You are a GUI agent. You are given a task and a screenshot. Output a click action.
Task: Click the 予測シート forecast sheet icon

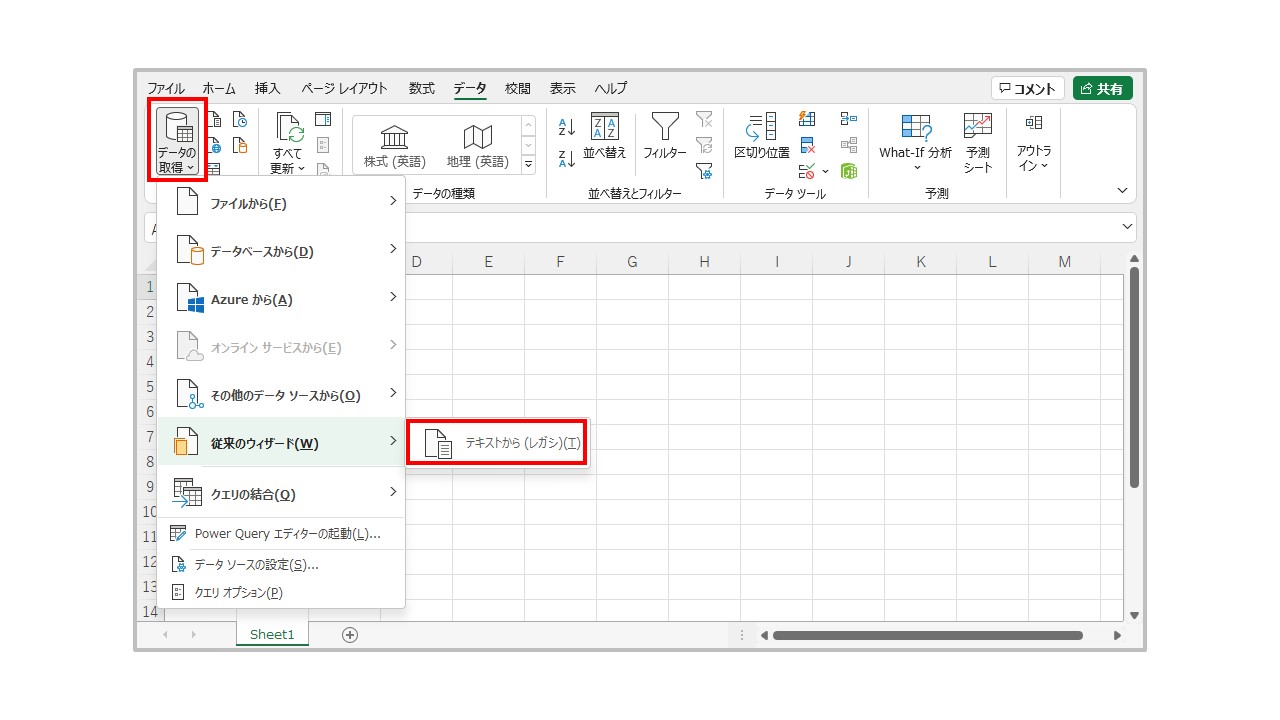(x=977, y=142)
